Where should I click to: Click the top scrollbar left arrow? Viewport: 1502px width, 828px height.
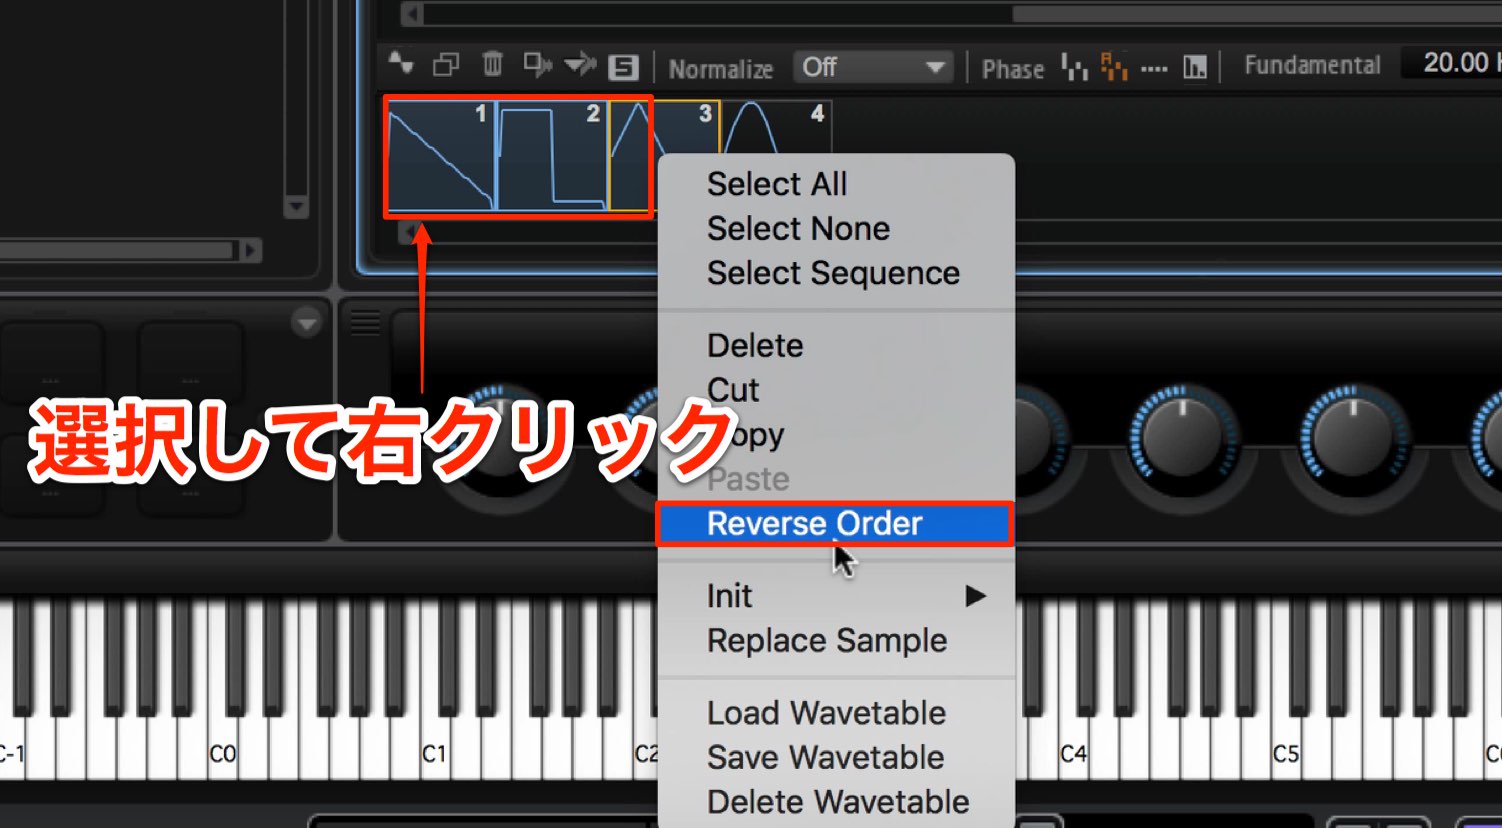(x=411, y=14)
